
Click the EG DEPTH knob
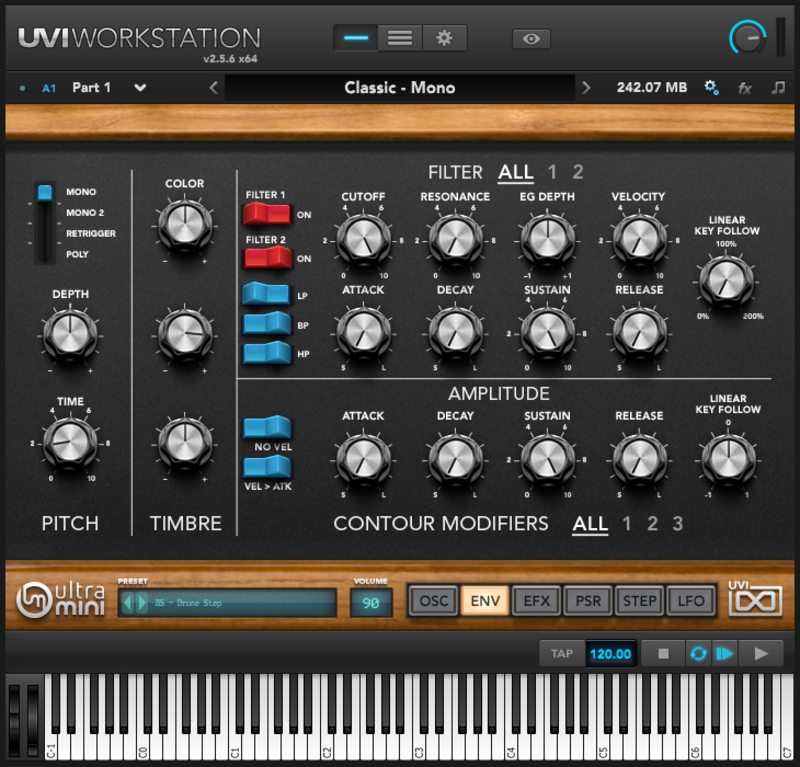[547, 239]
